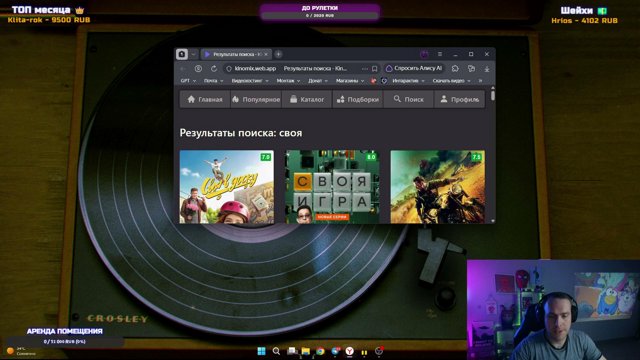
Task: Open File Explorer from the taskbar
Action: click(x=306, y=351)
